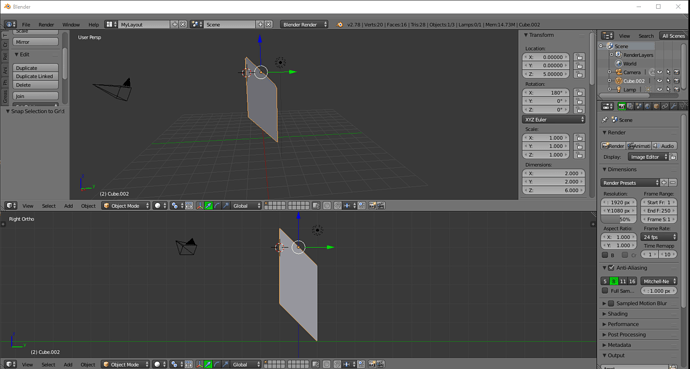Image resolution: width=690 pixels, height=369 pixels.
Task: Click the Mirror button
Action: point(36,42)
